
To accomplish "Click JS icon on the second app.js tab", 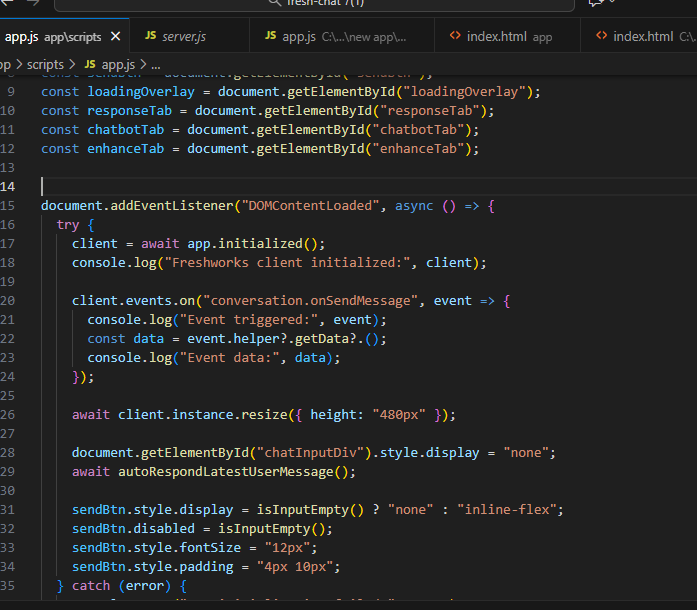I will pyautogui.click(x=271, y=37).
